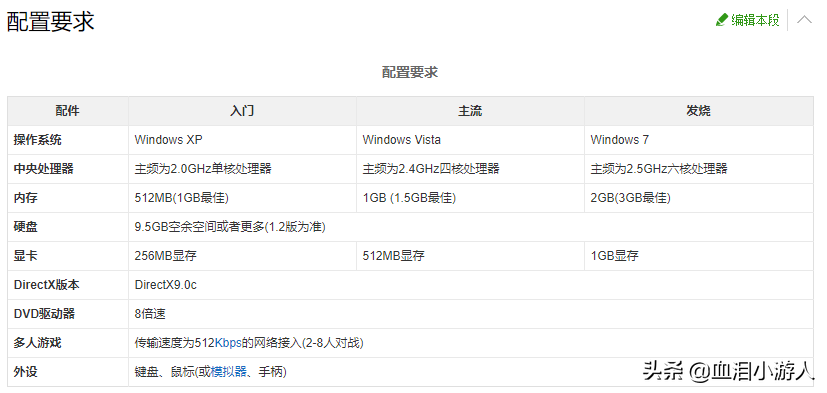This screenshot has width=827, height=393.
Task: Click the centered 配置要求 table caption
Action: tap(410, 72)
